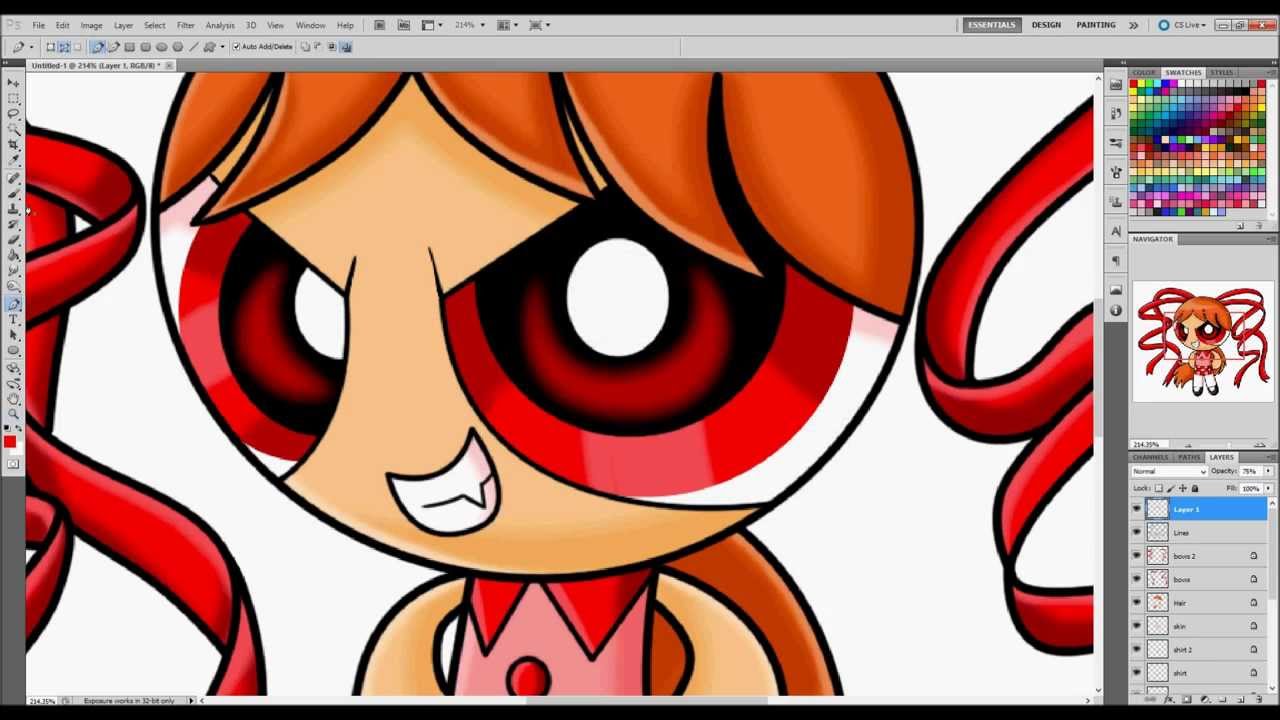Choose the Rectangle shape option
Viewport: 1280px width, 720px height.
coord(129,46)
